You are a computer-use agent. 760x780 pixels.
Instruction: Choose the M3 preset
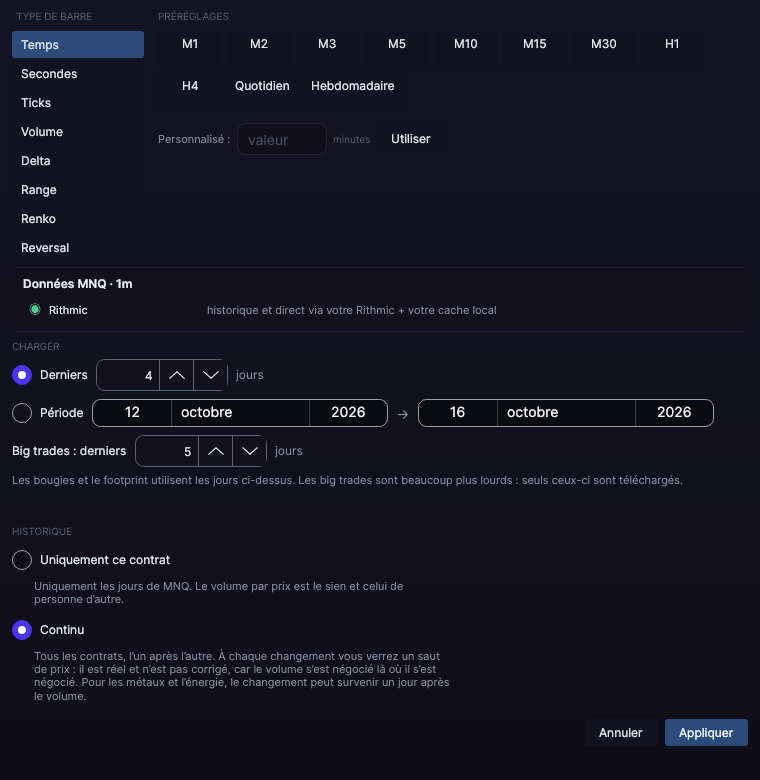tap(327, 44)
